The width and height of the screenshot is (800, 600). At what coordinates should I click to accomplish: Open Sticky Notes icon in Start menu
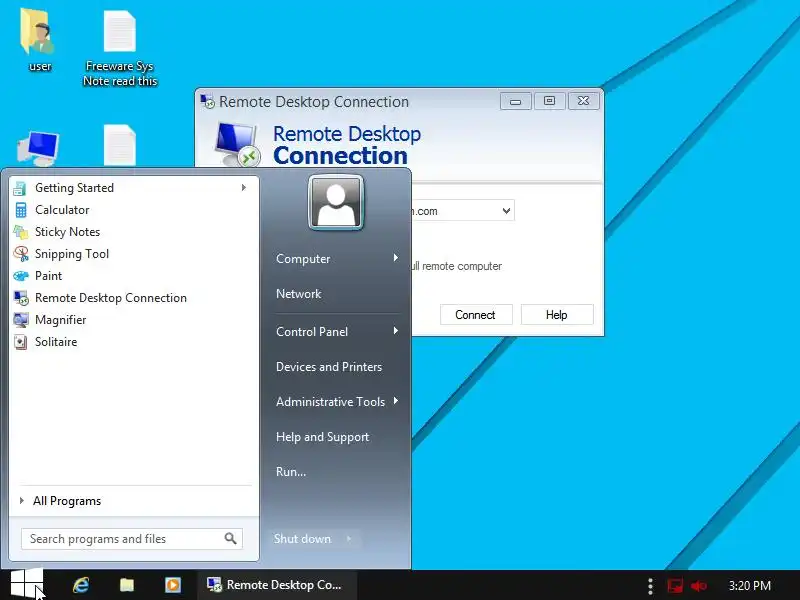tap(20, 232)
